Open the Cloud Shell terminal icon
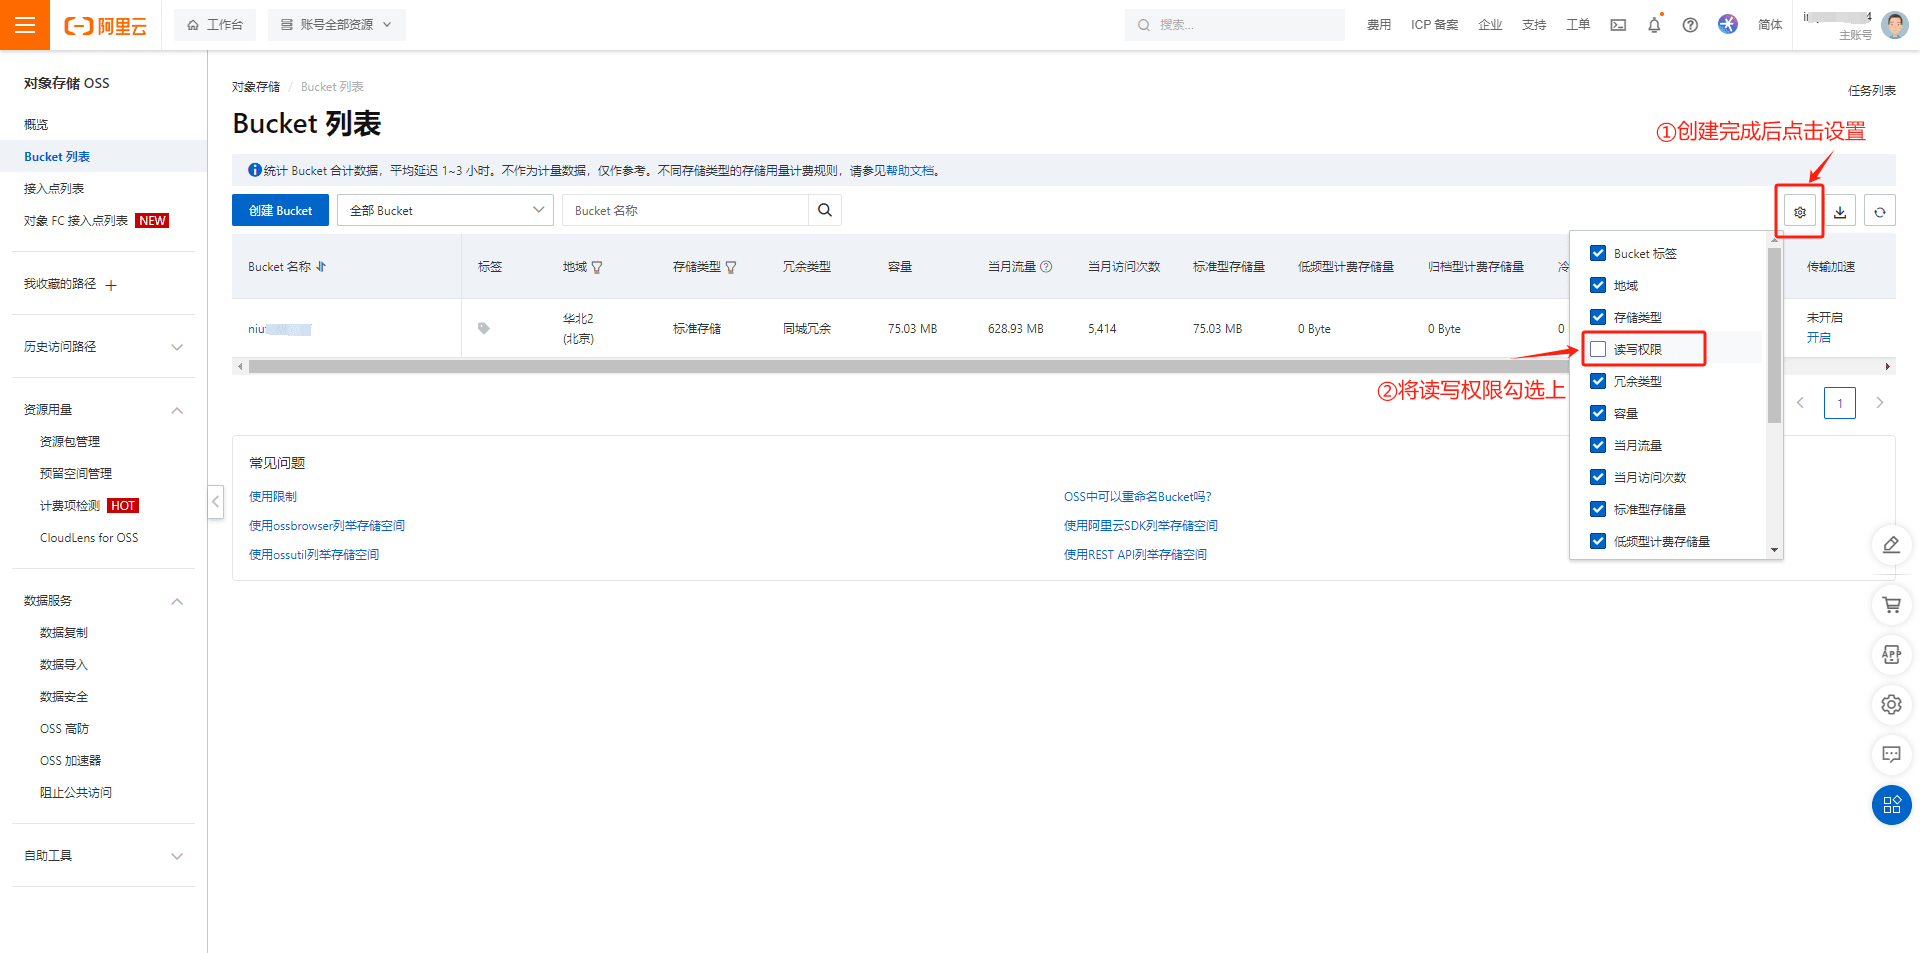 click(x=1618, y=25)
